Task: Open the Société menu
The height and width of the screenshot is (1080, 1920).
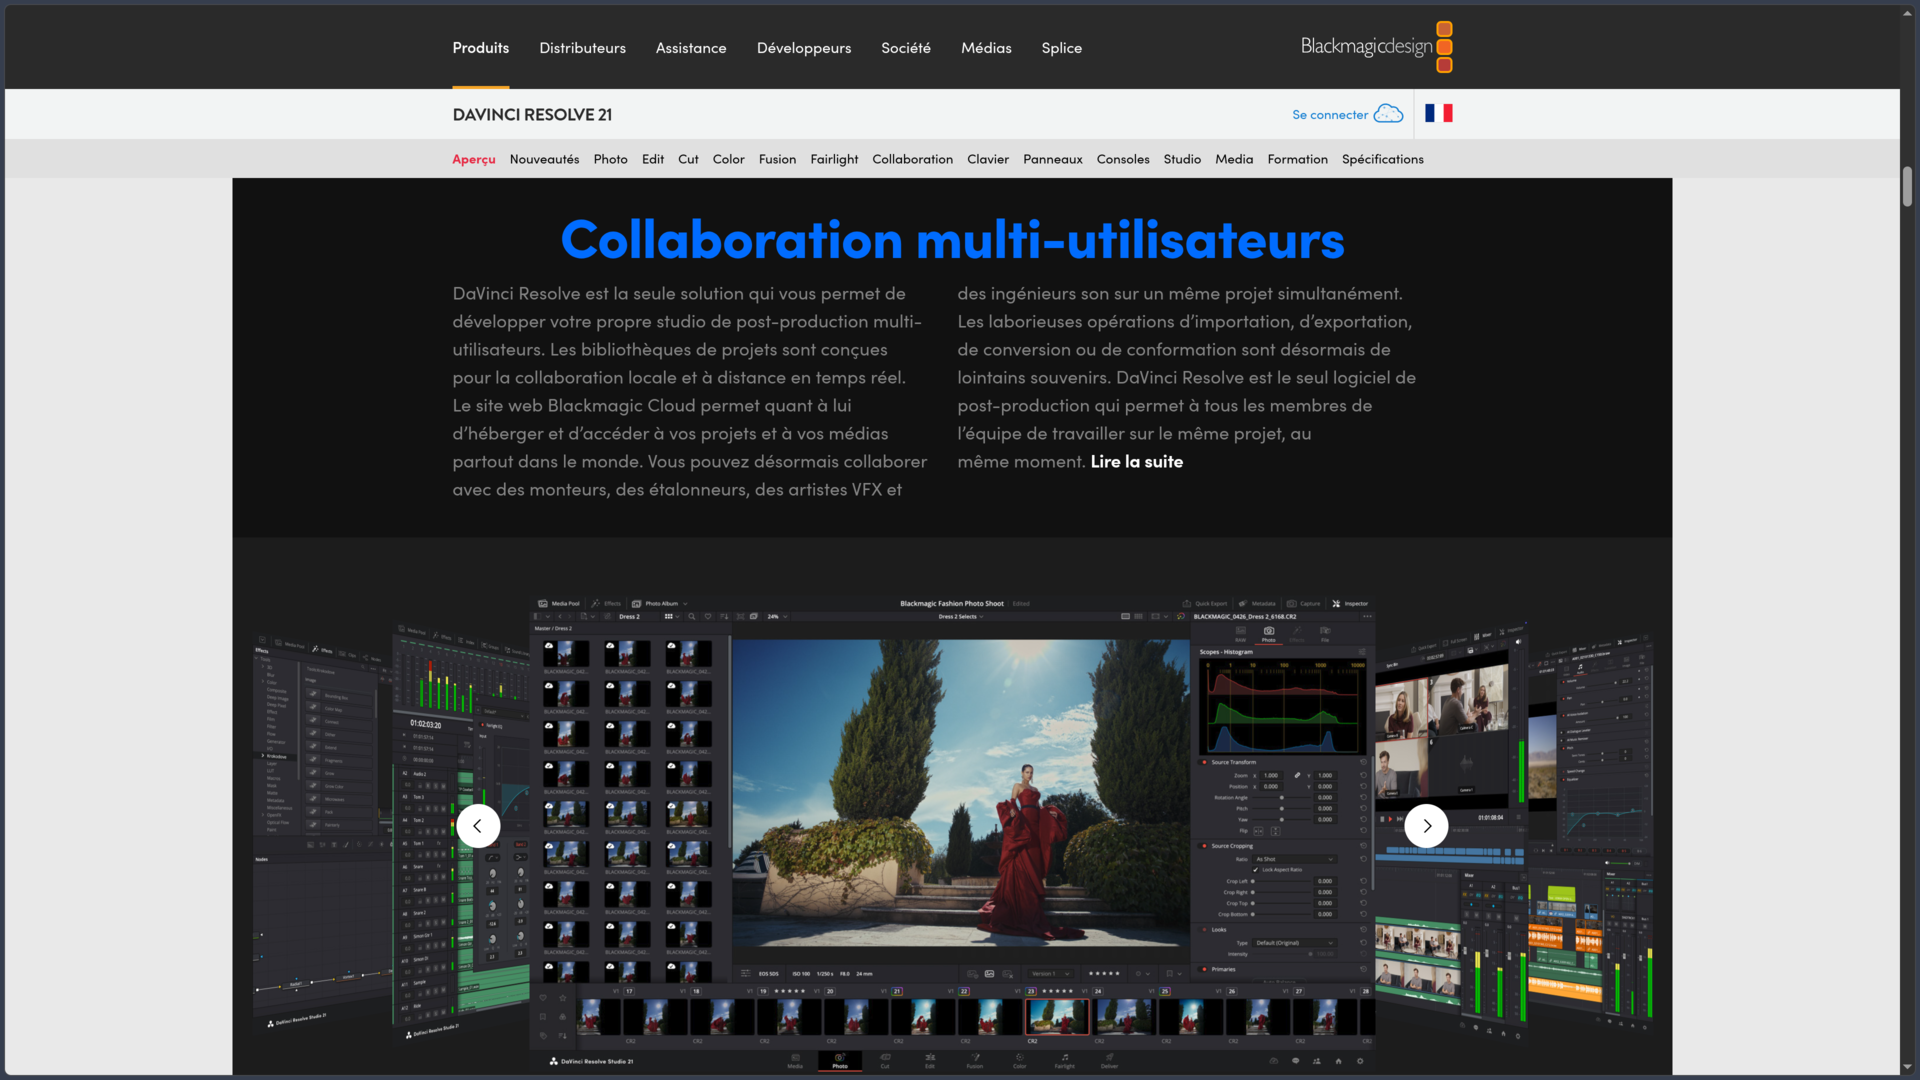Action: 906,48
